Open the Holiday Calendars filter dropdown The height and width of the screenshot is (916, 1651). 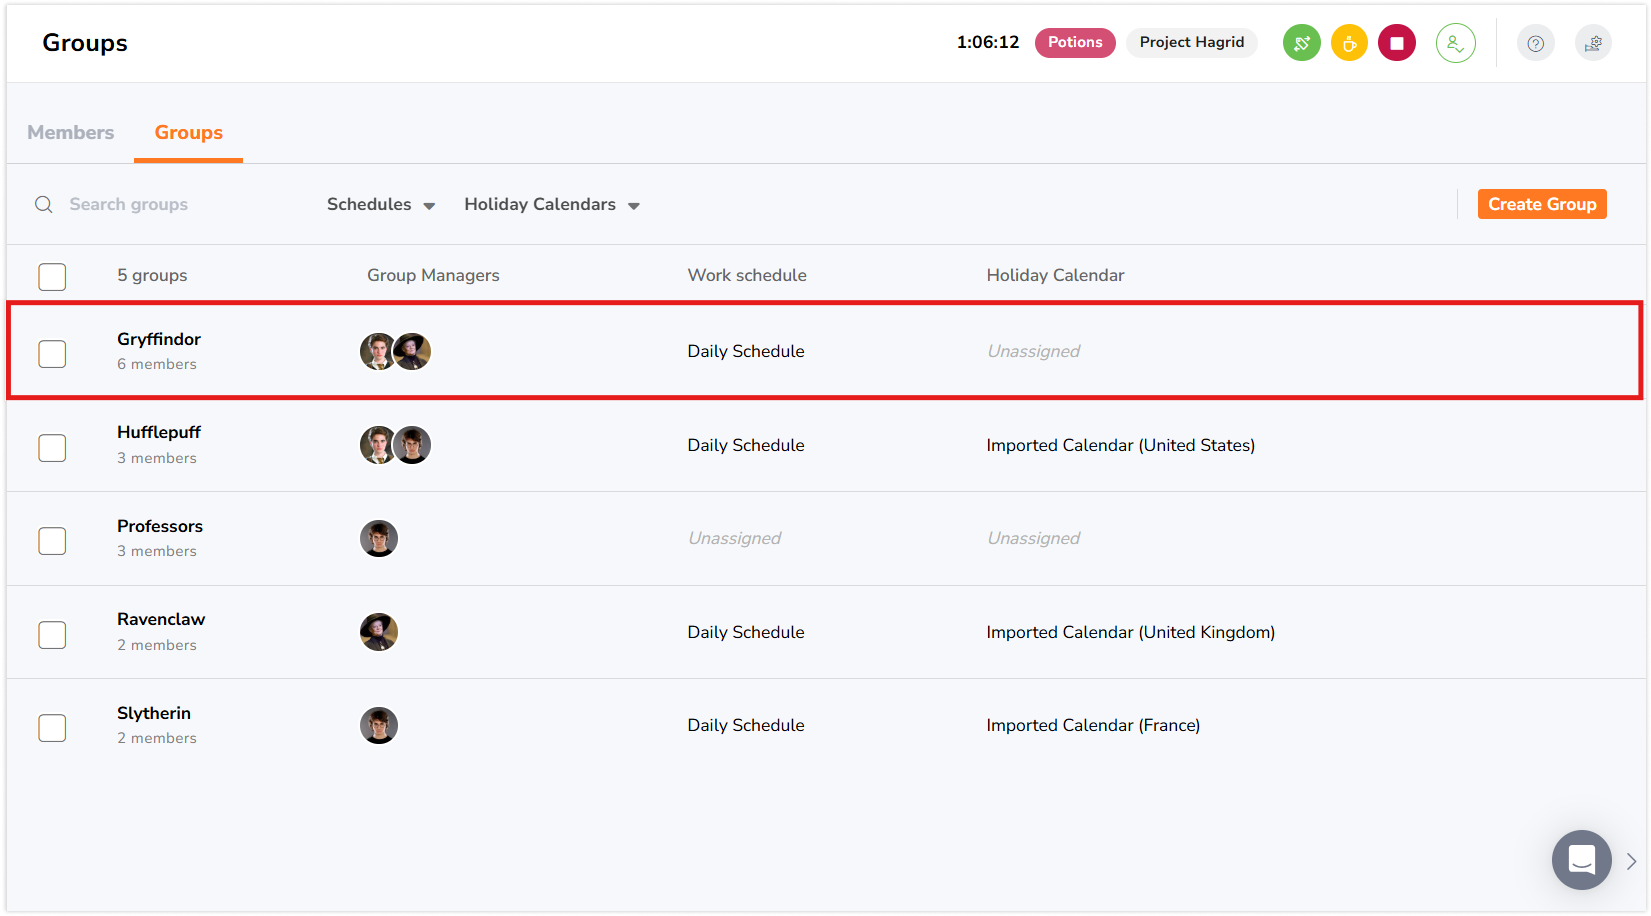click(551, 205)
